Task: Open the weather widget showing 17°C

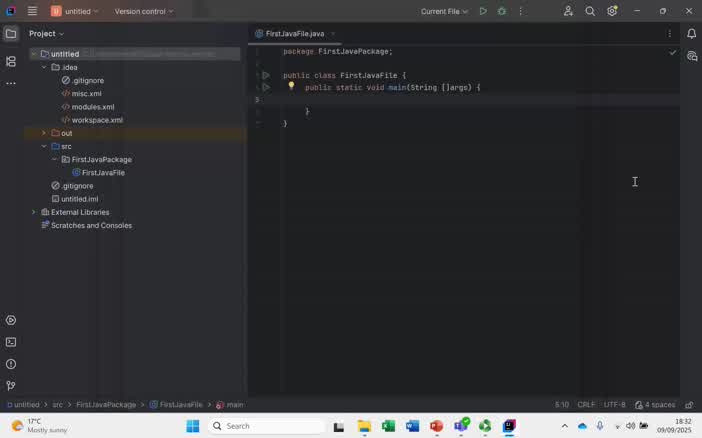Action: coord(39,425)
